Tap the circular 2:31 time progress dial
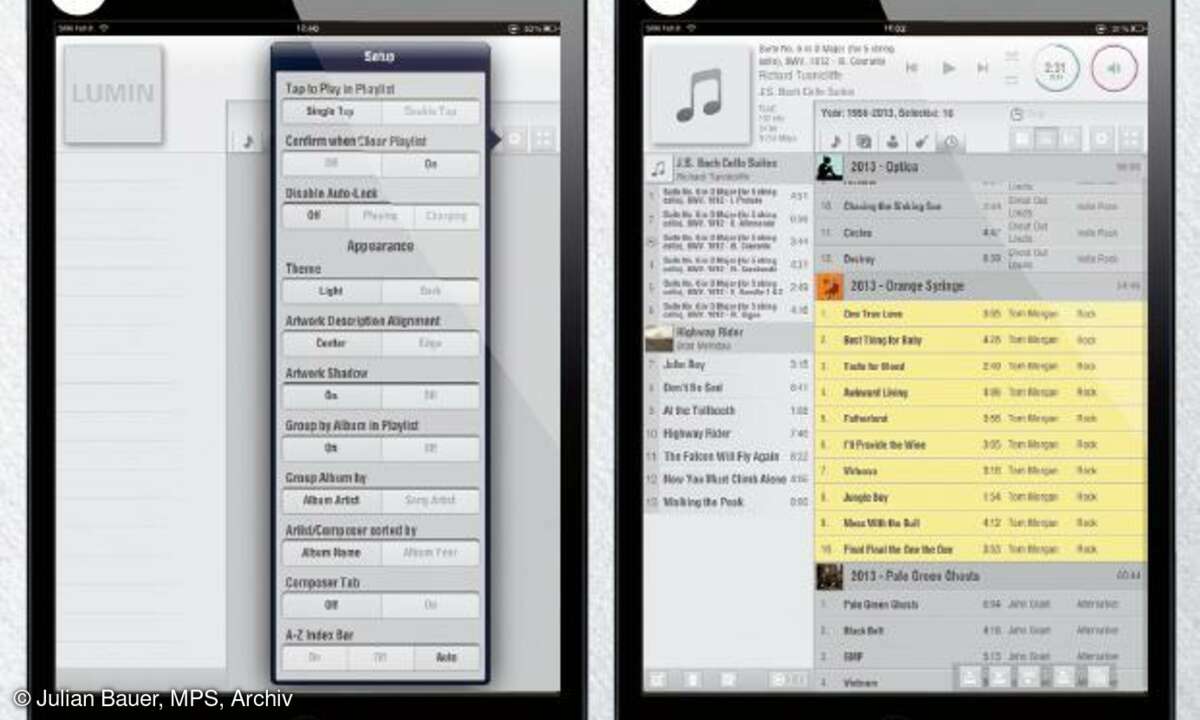This screenshot has width=1200, height=720. click(1055, 68)
